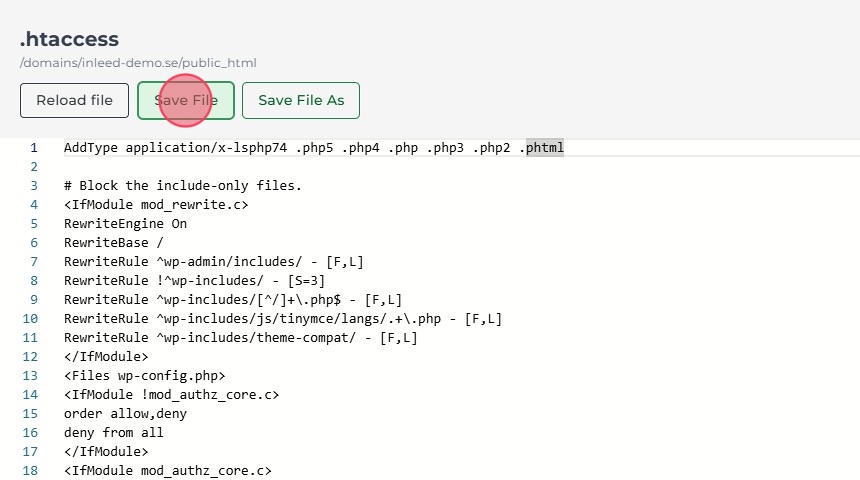
Task: Click the 'IfModule mod_rewrite.c' opening tag
Action: pos(155,205)
